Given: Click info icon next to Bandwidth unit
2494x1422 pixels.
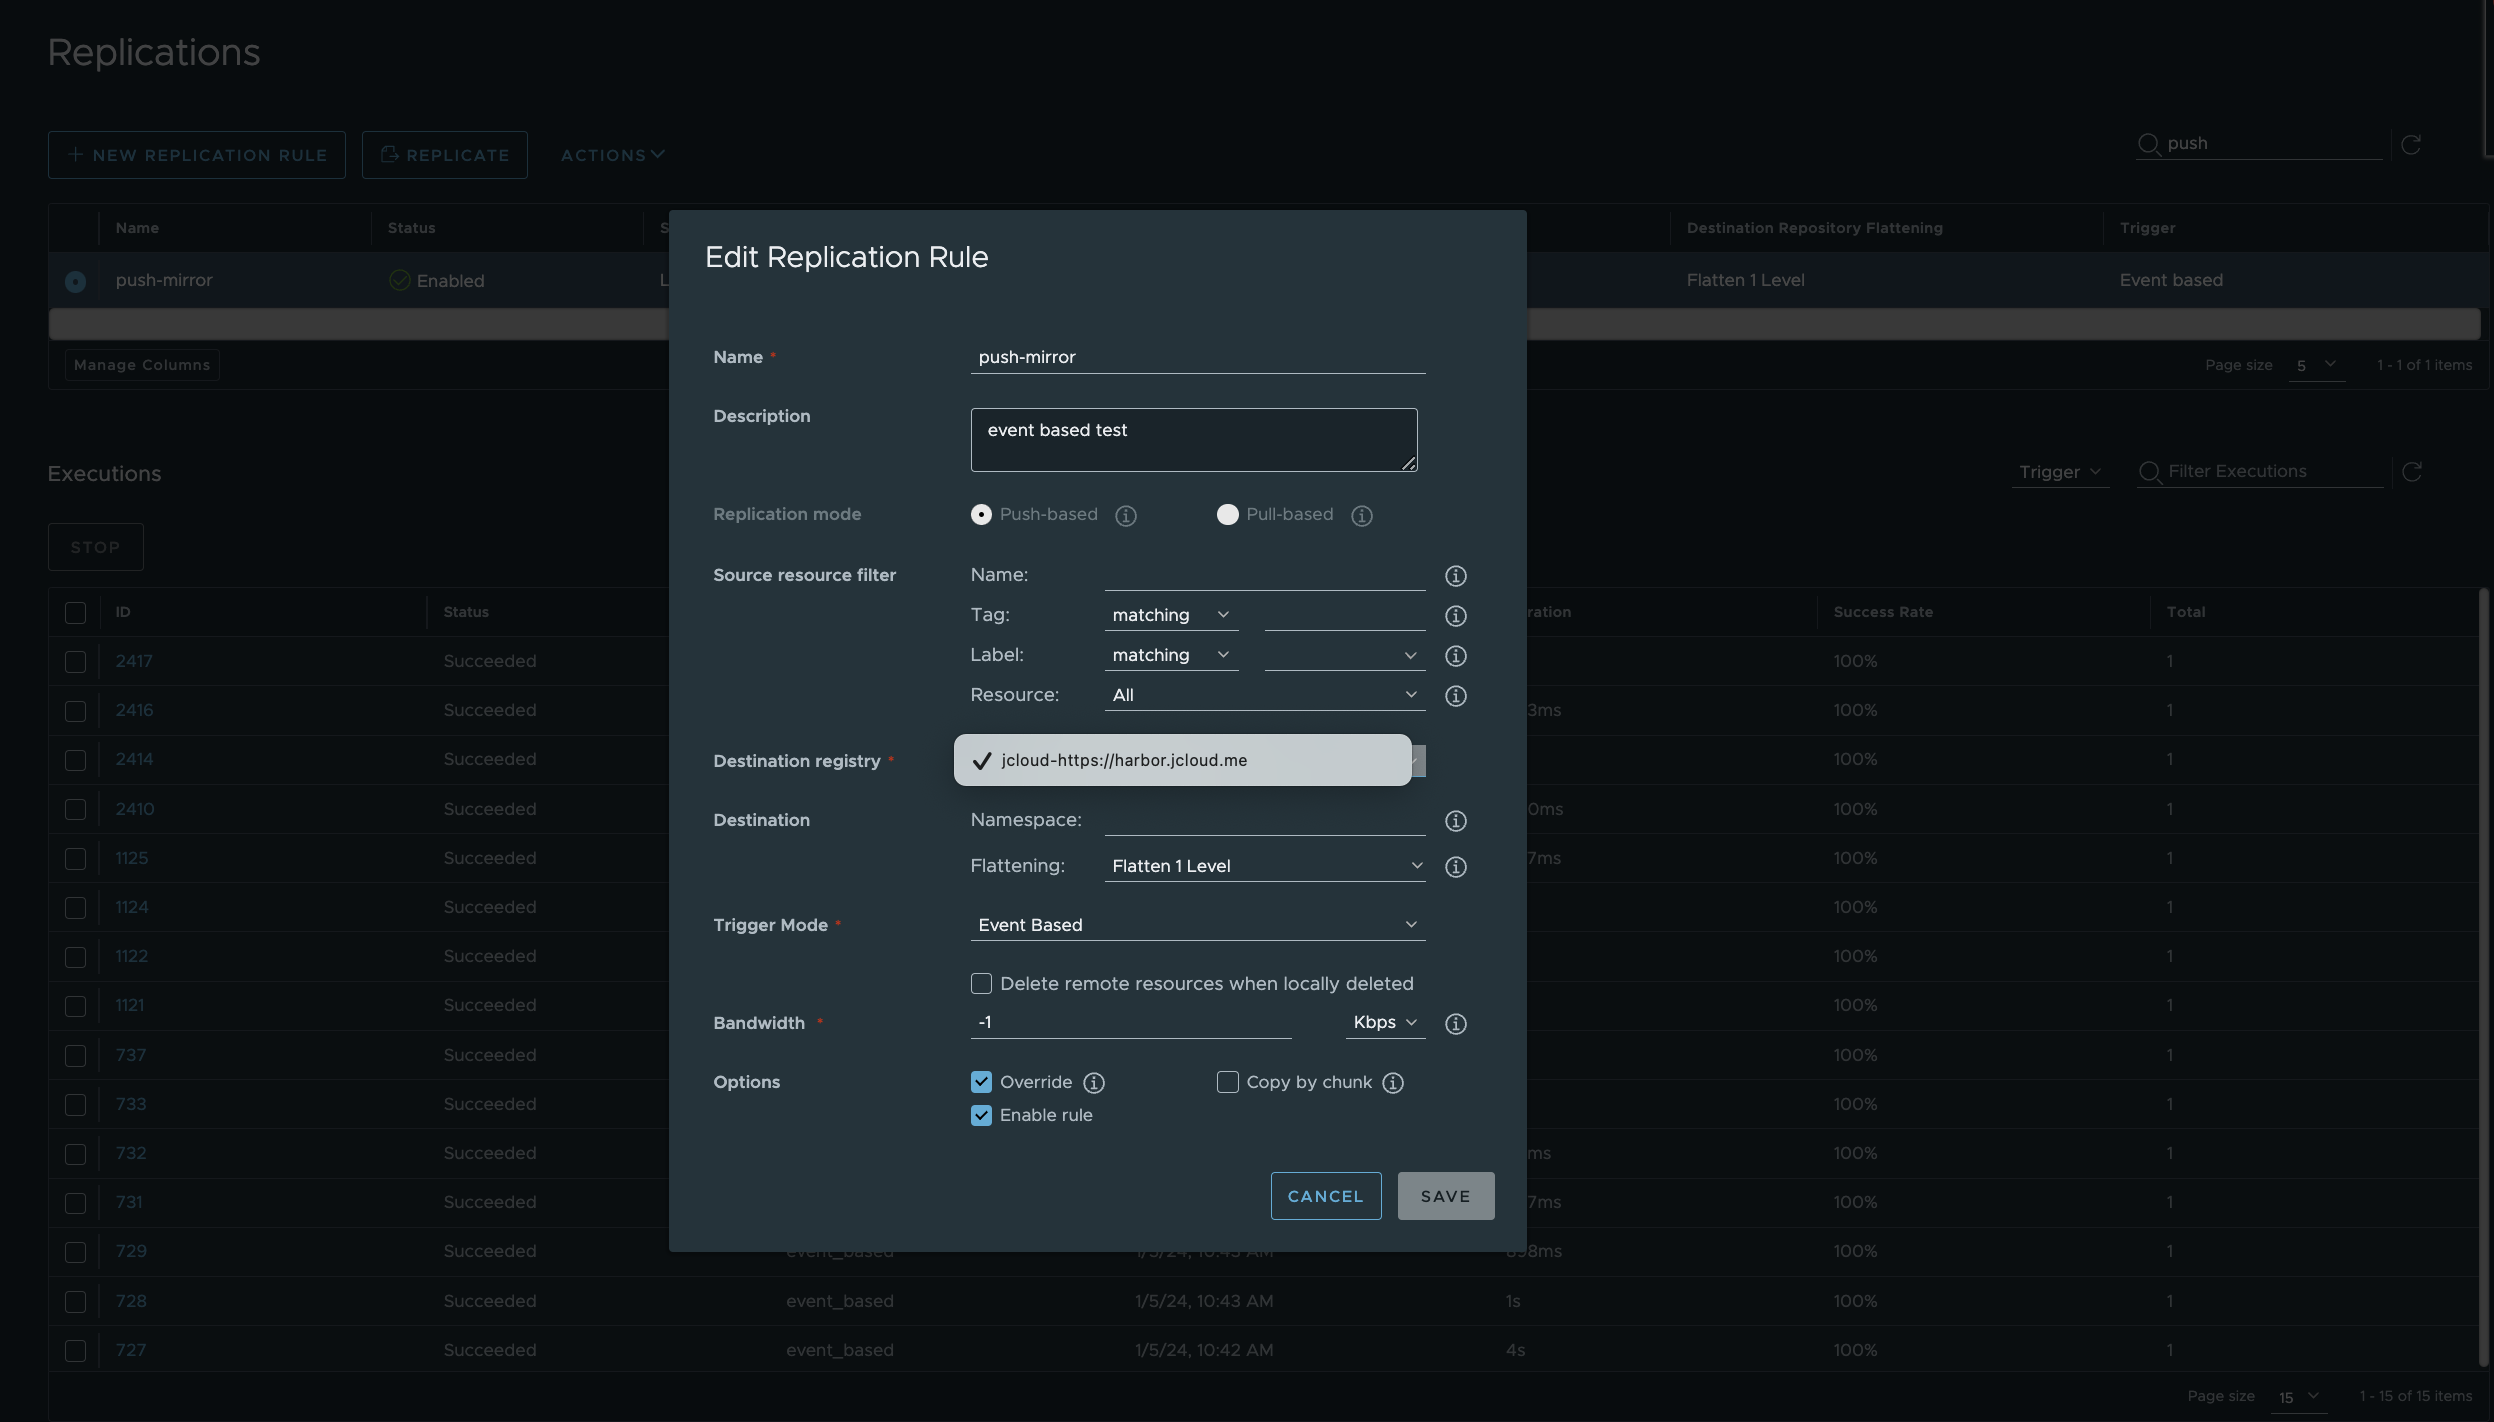Looking at the screenshot, I should click(1455, 1024).
